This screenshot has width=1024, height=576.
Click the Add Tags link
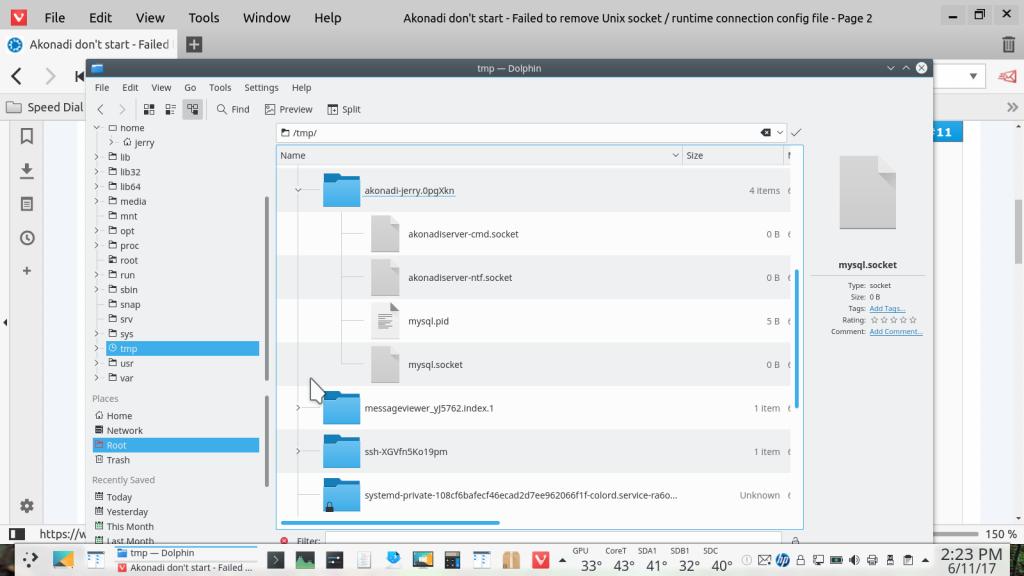887,309
